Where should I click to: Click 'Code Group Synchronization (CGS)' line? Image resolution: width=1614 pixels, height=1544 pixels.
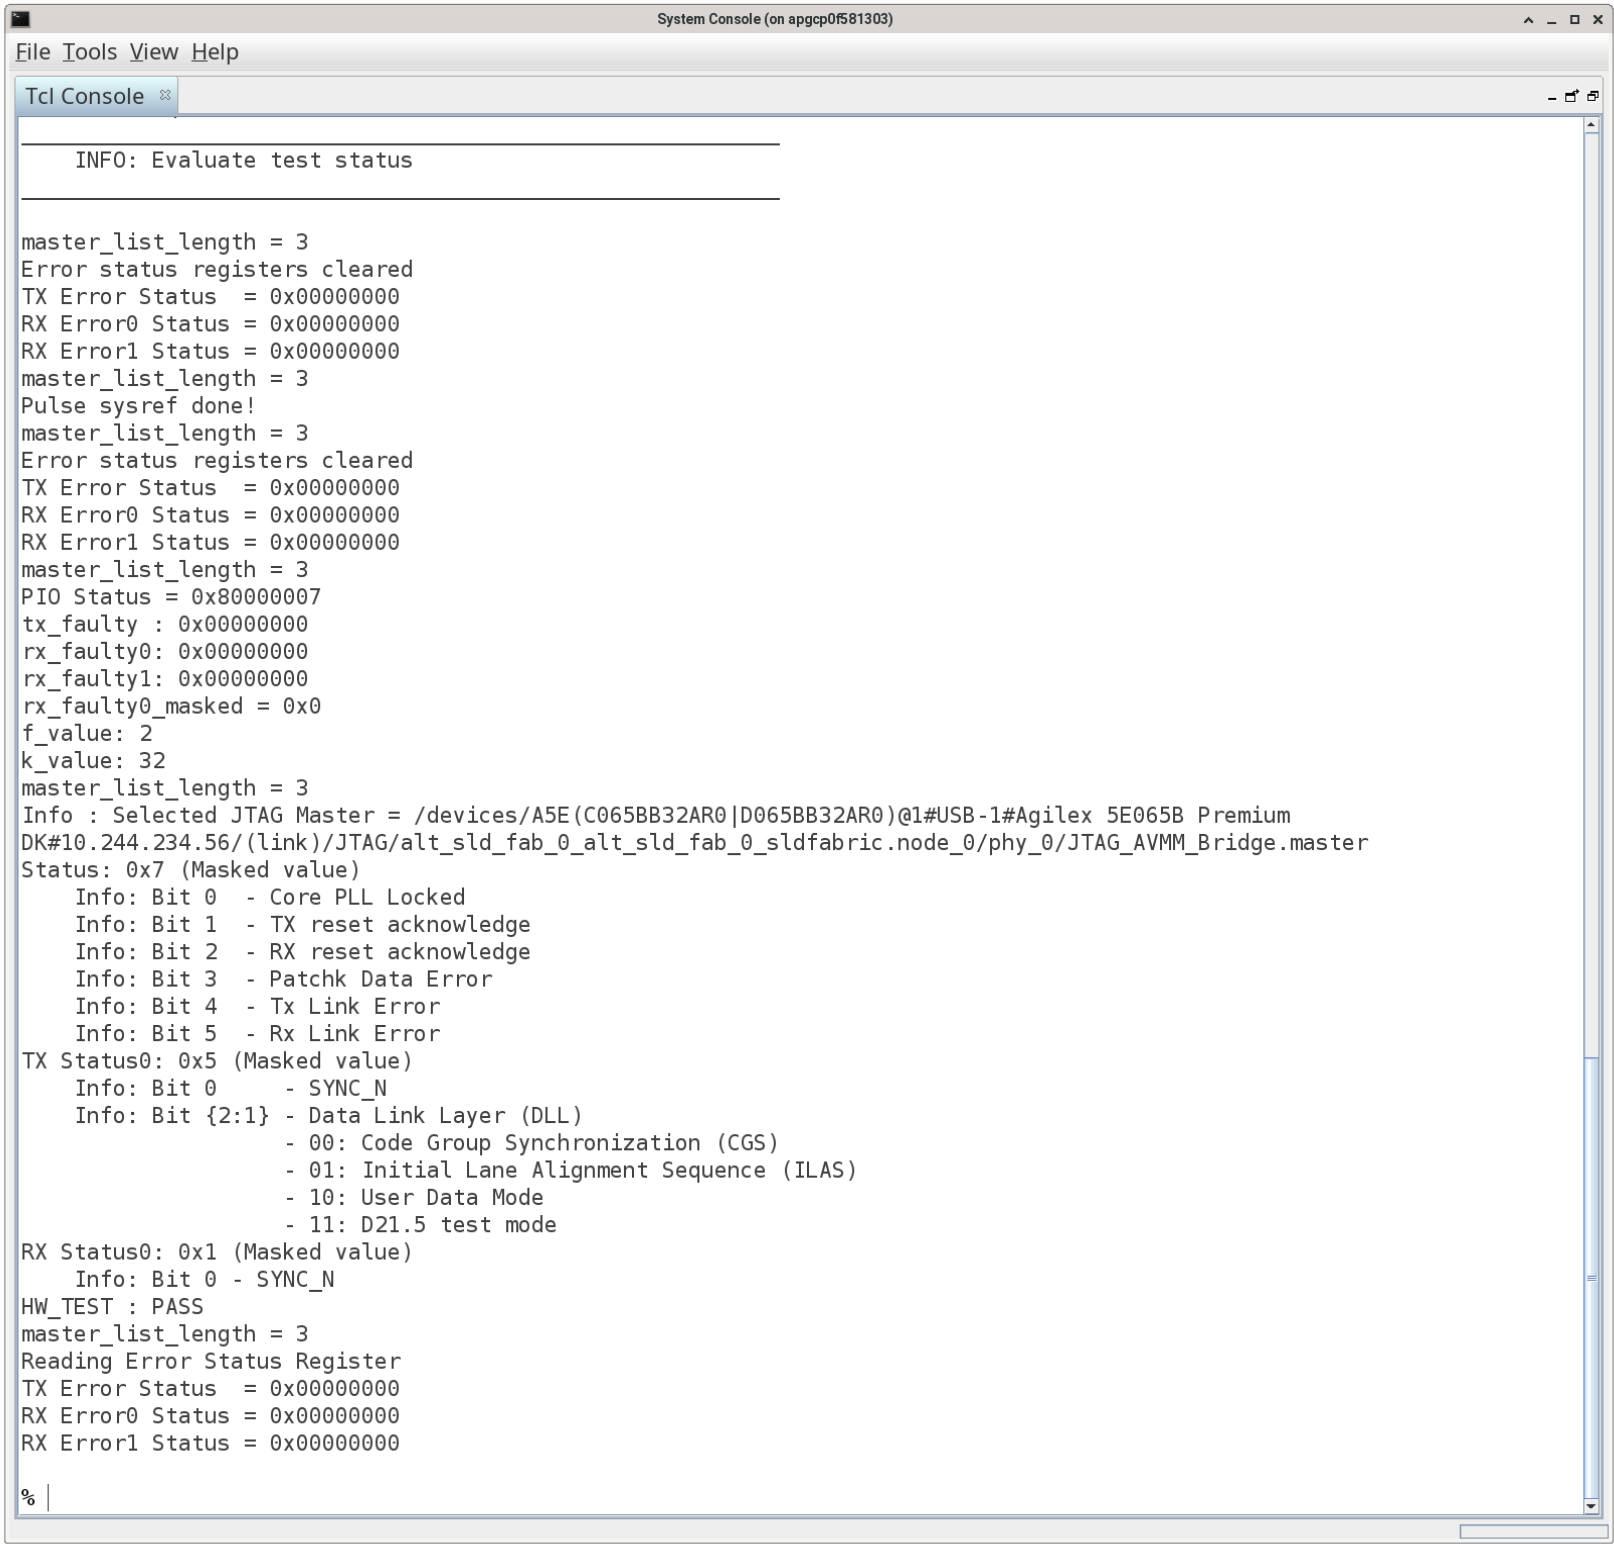click(531, 1143)
